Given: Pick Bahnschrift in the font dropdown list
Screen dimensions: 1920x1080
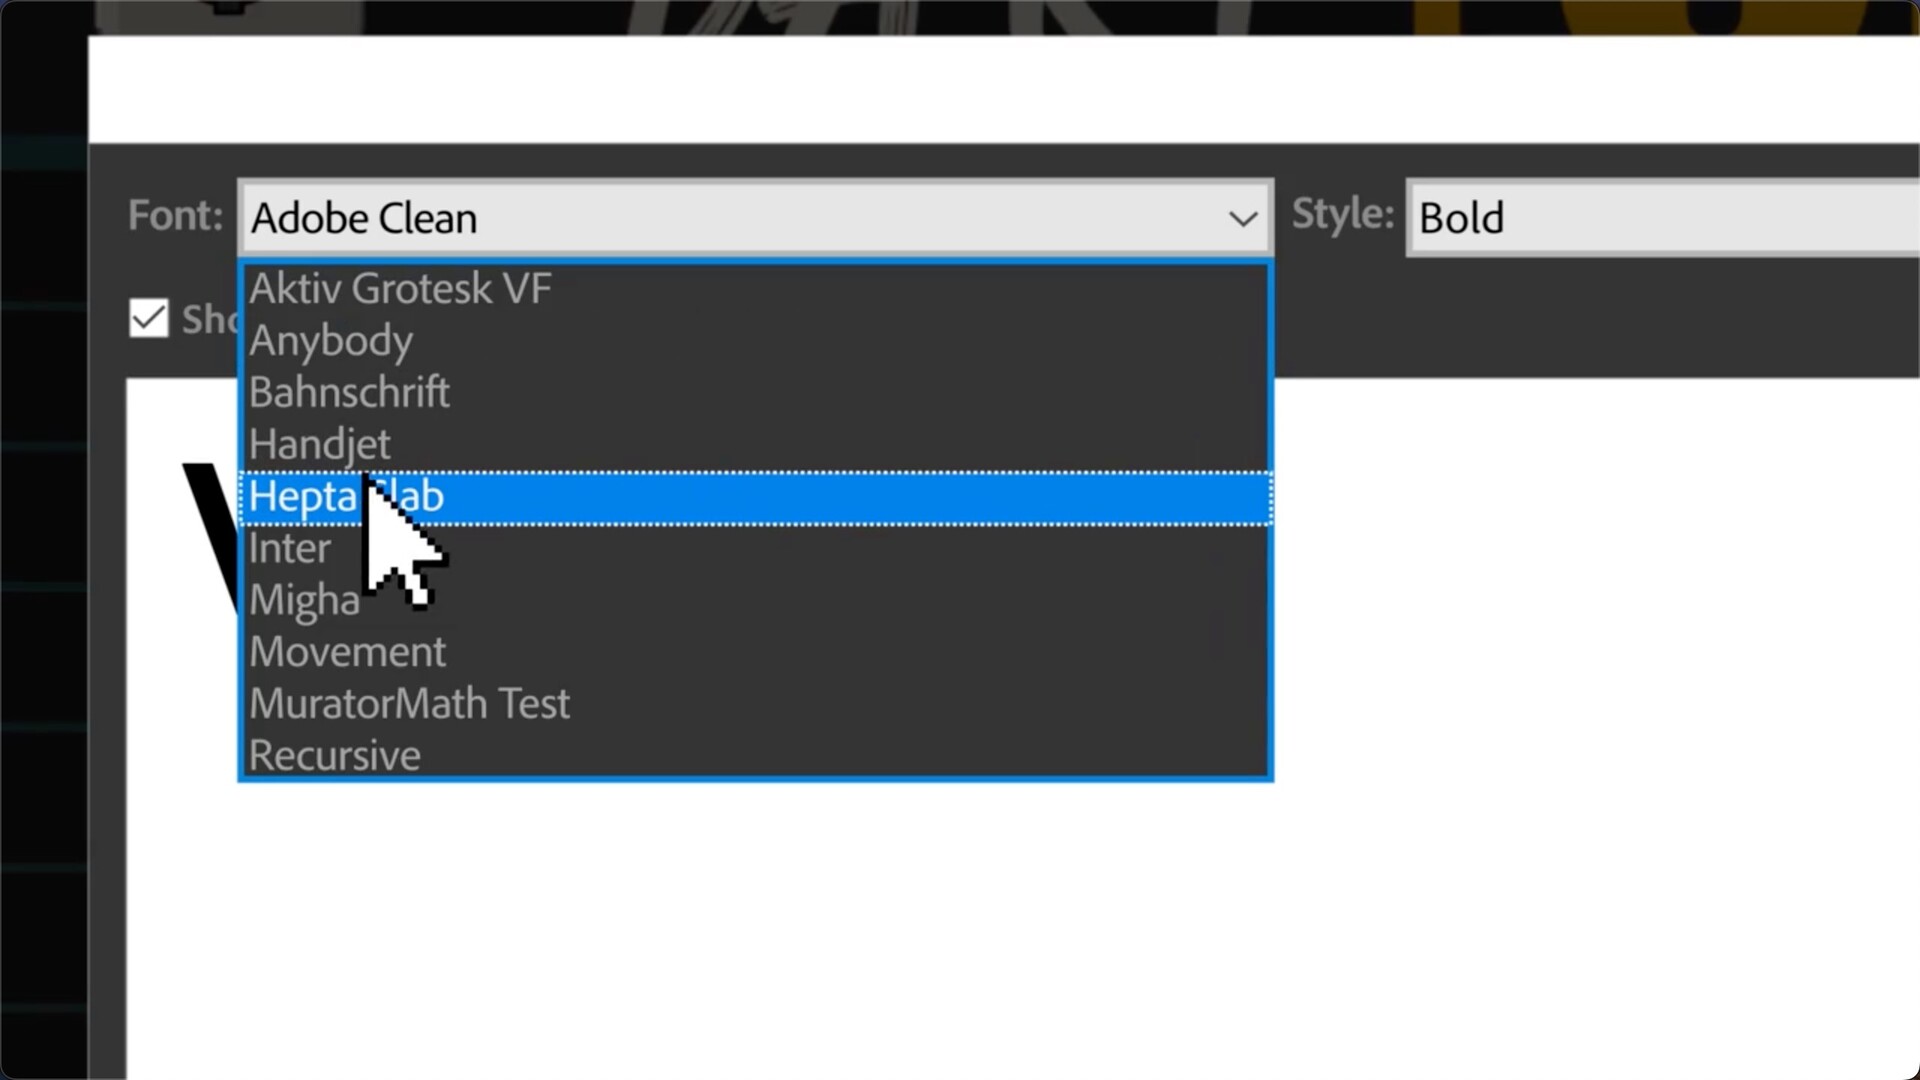Looking at the screenshot, I should pos(349,393).
